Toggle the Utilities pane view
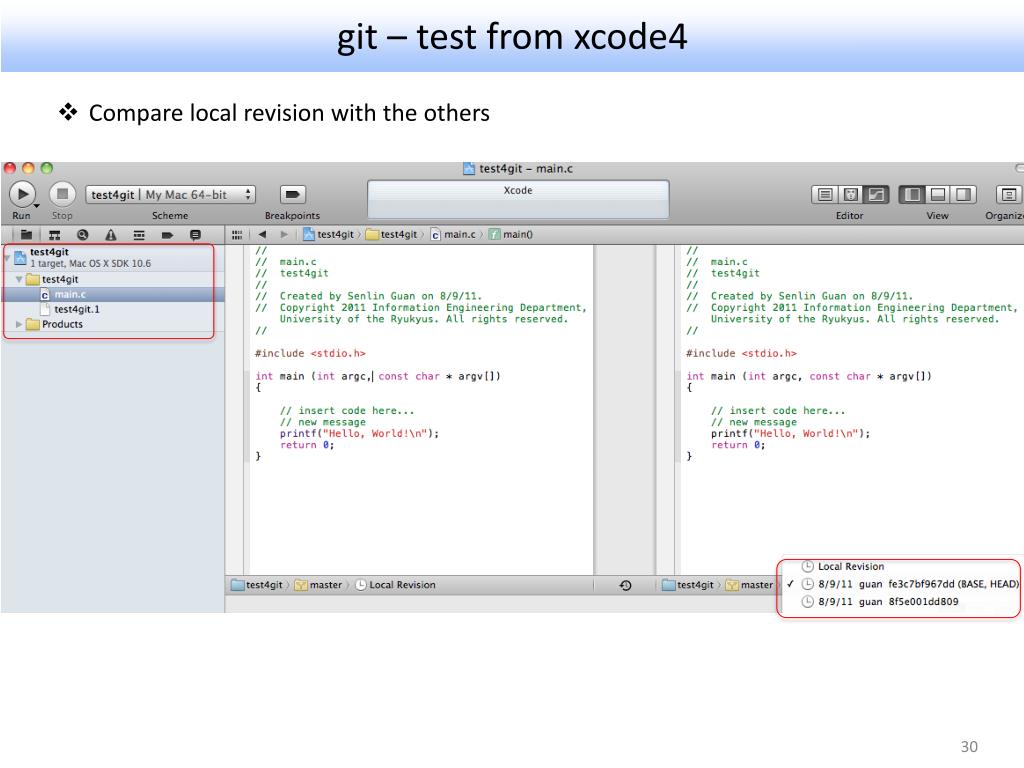Viewport: 1024px width, 768px height. (x=963, y=195)
